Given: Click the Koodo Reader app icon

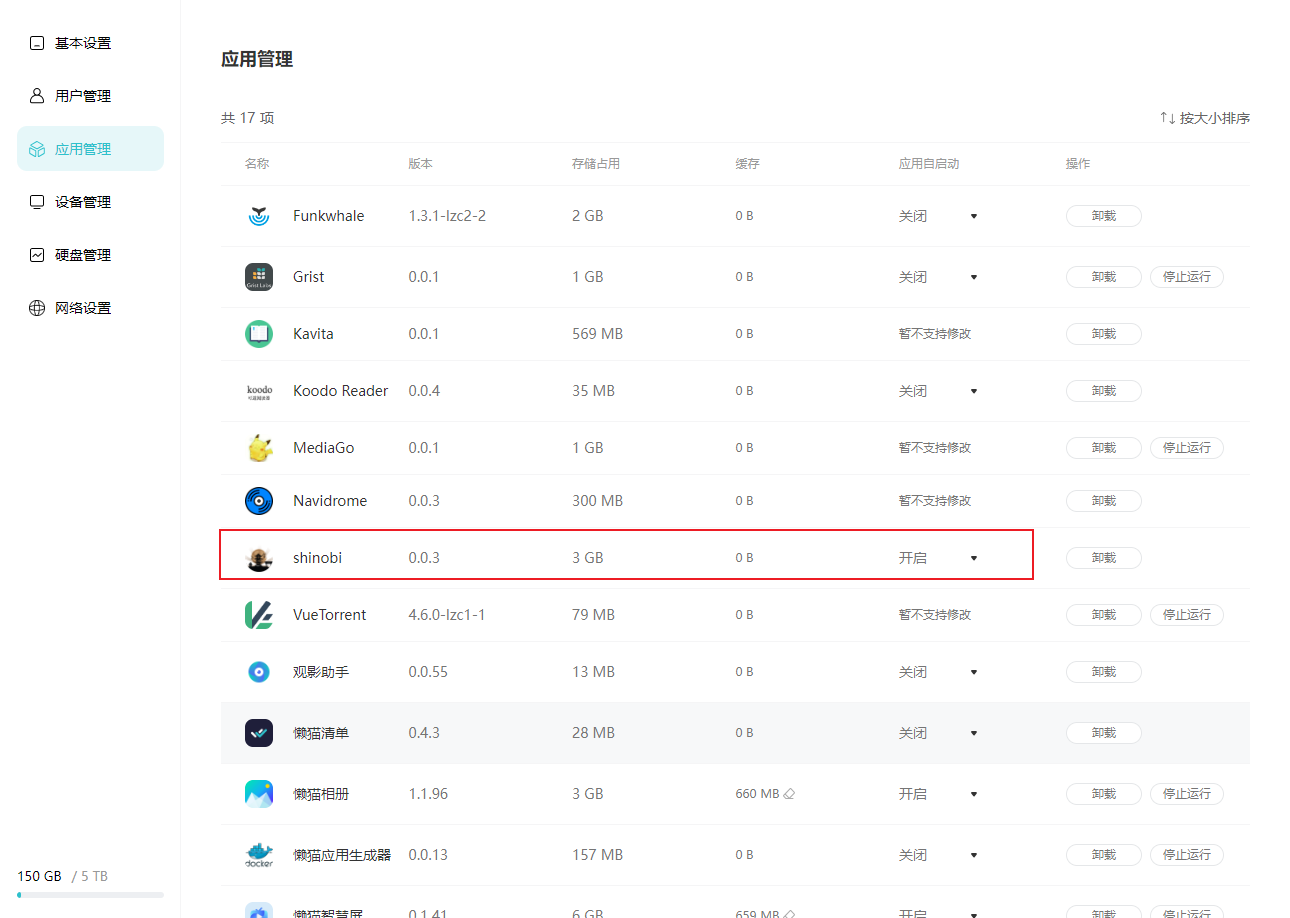Looking at the screenshot, I should point(259,391).
